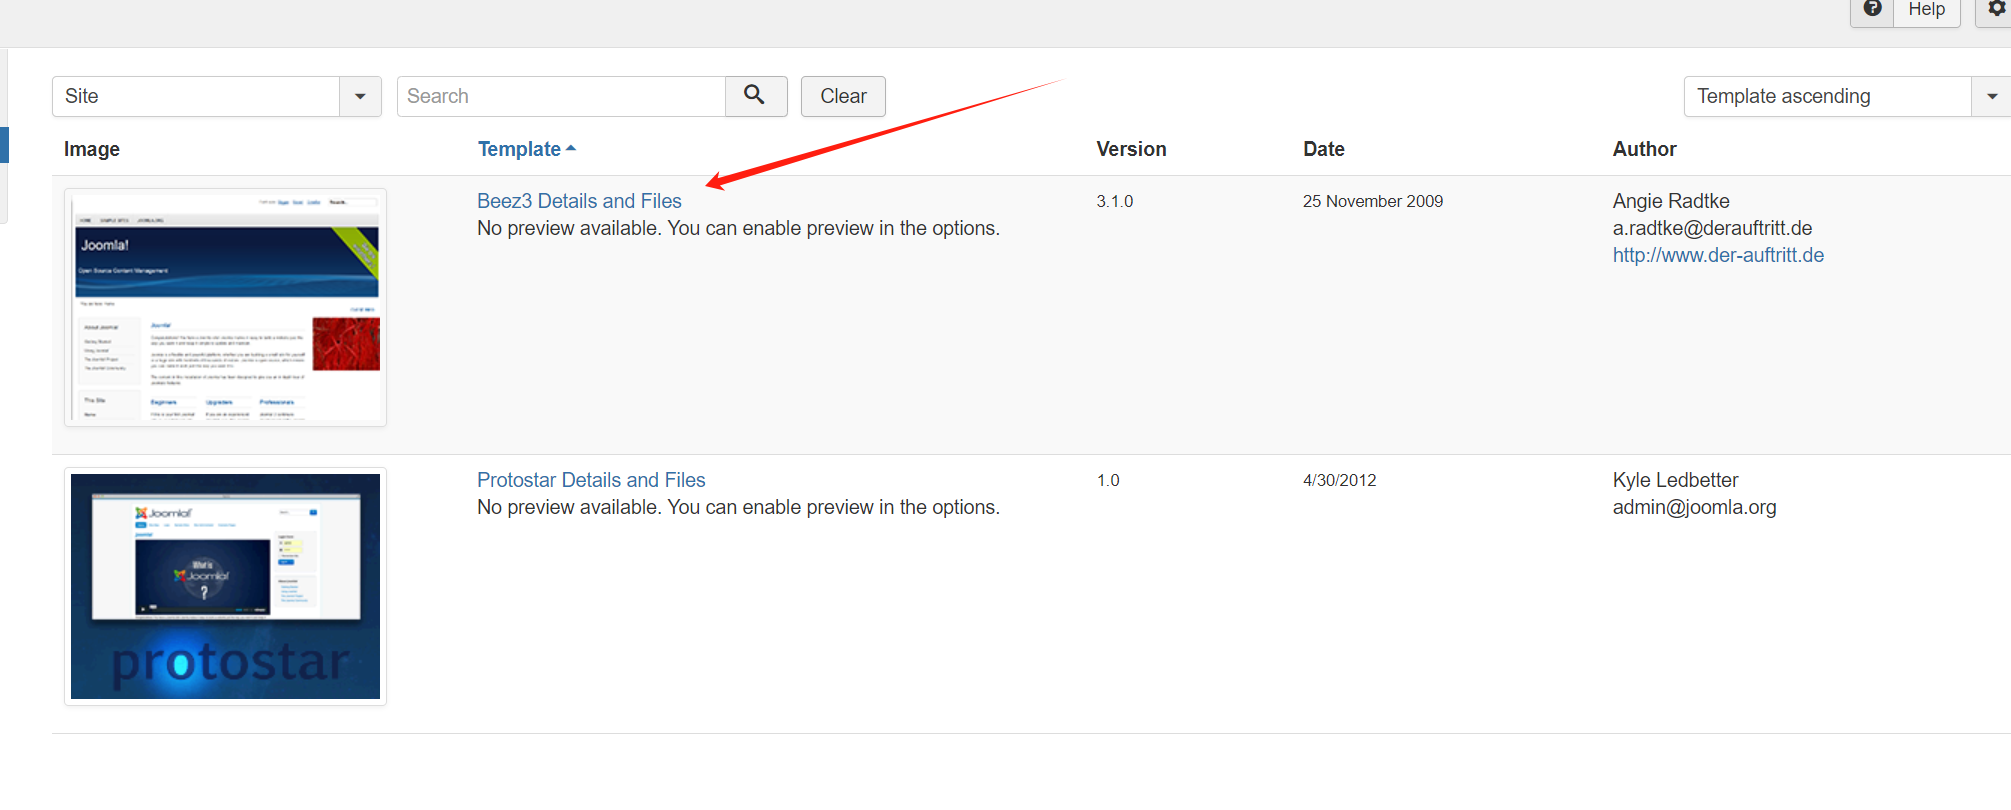Click the Date column header
The height and width of the screenshot is (810, 2011).
click(1323, 149)
